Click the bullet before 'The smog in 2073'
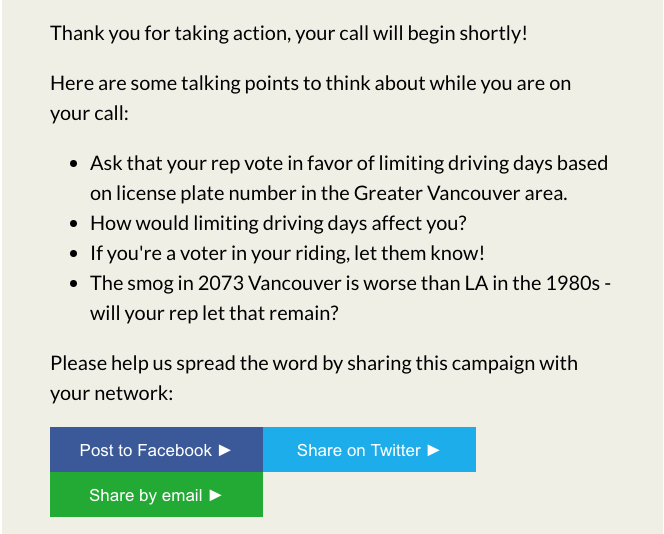664x534 pixels. tap(74, 284)
